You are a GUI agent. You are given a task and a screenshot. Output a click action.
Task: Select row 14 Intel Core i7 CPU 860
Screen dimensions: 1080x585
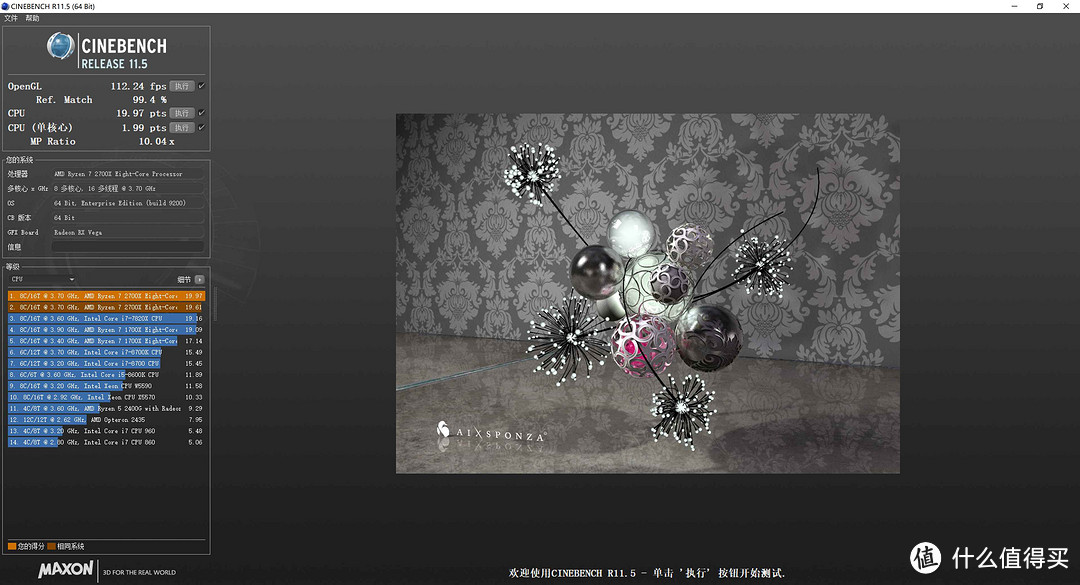pyautogui.click(x=107, y=442)
